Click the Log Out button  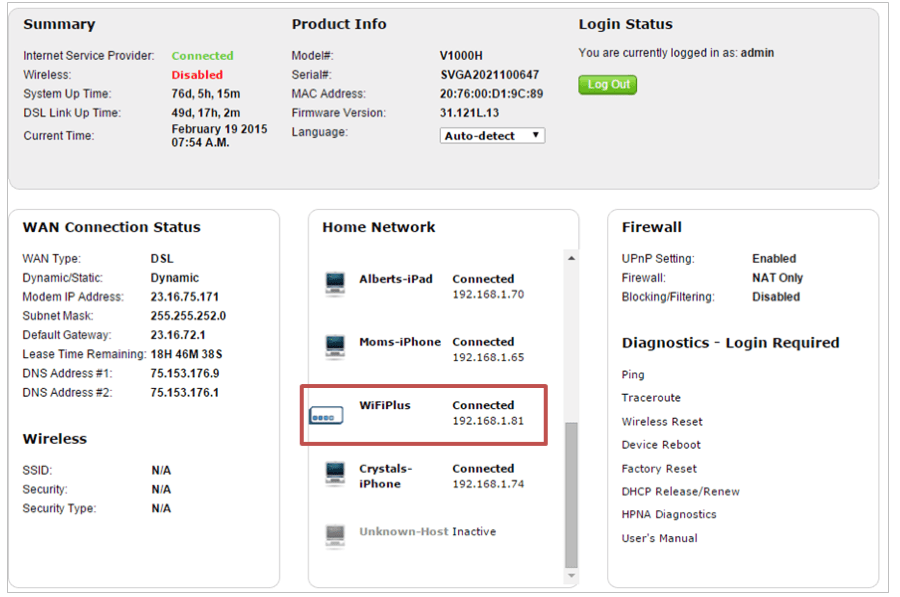(x=607, y=85)
